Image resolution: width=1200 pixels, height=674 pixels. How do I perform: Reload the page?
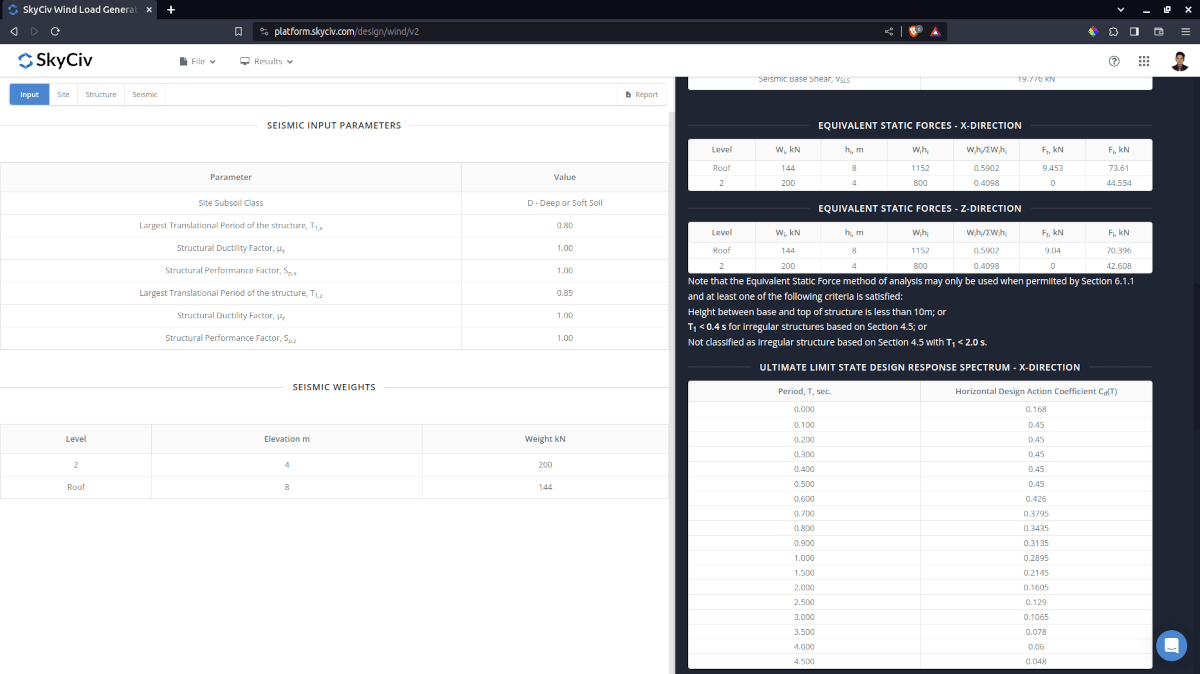tap(55, 31)
